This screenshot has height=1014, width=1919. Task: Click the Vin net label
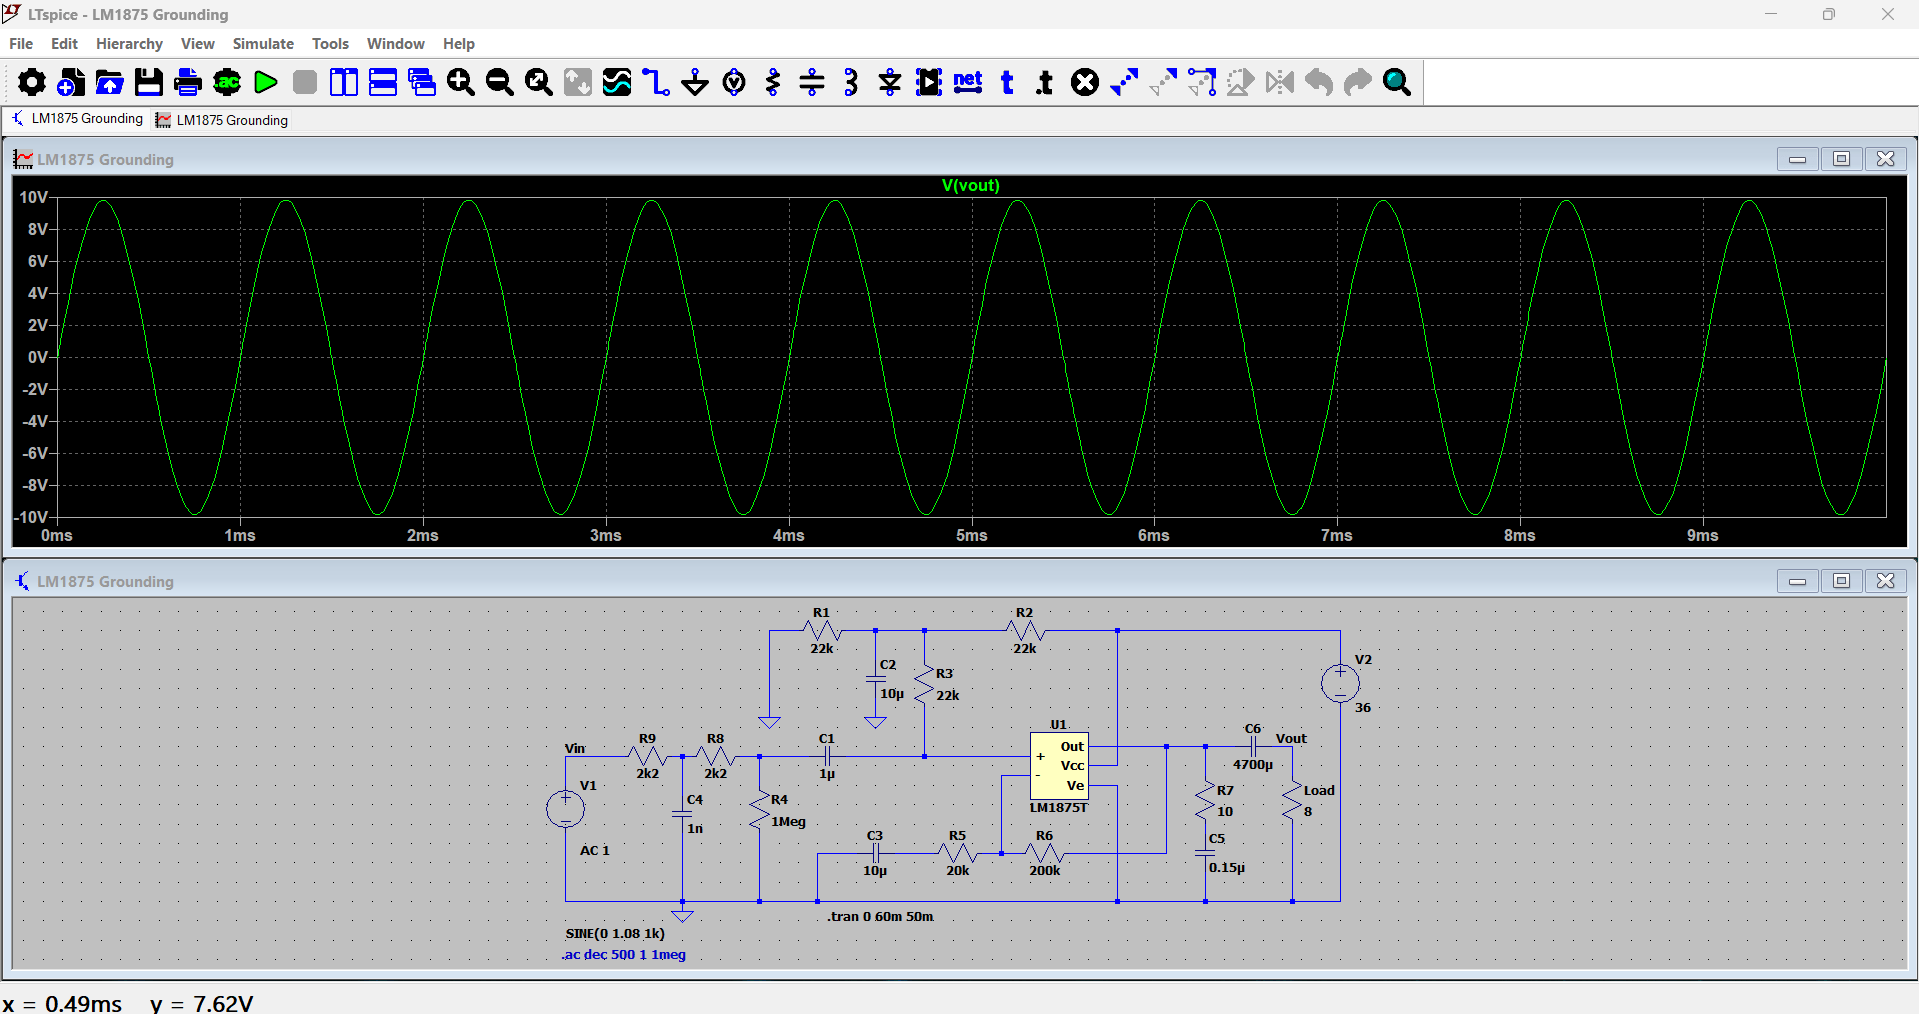pyautogui.click(x=575, y=749)
